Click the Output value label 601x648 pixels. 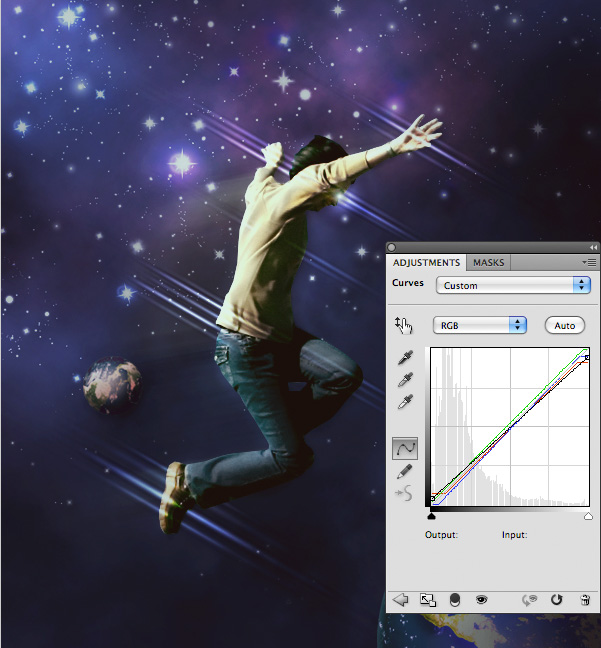coord(441,535)
